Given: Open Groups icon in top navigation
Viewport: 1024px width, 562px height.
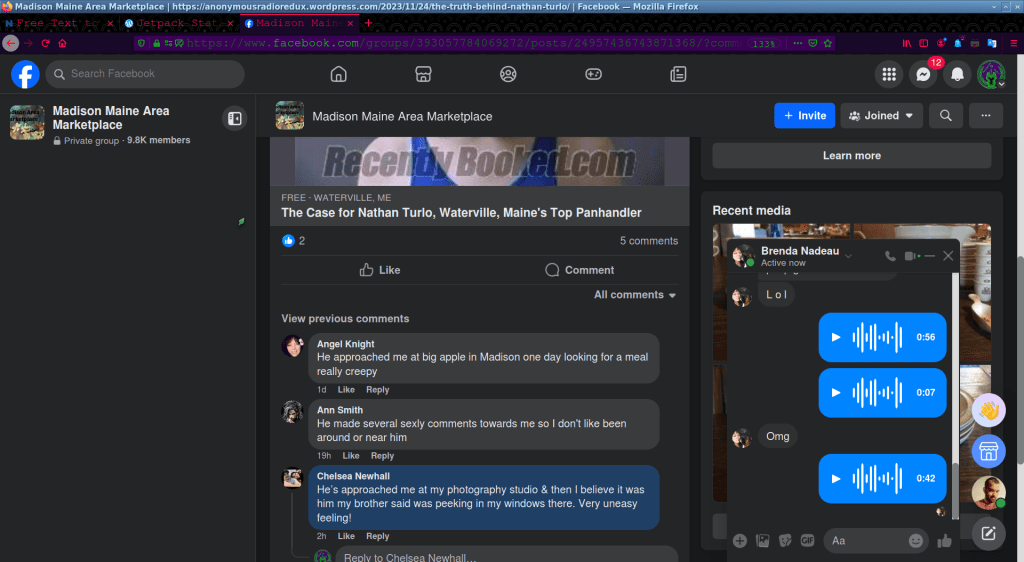Looking at the screenshot, I should [x=508, y=74].
